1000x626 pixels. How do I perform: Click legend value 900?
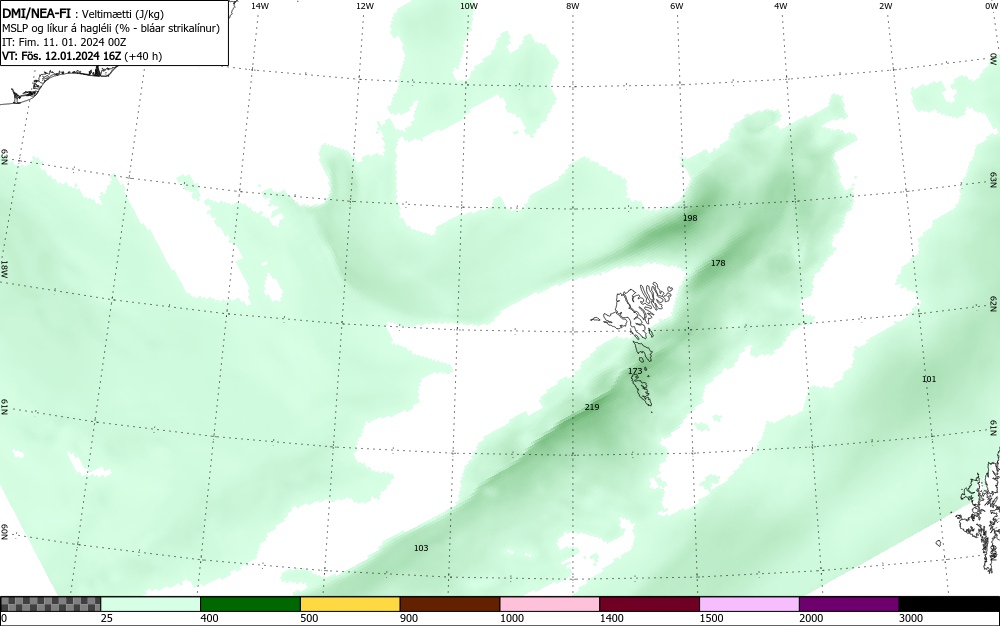coord(409,618)
